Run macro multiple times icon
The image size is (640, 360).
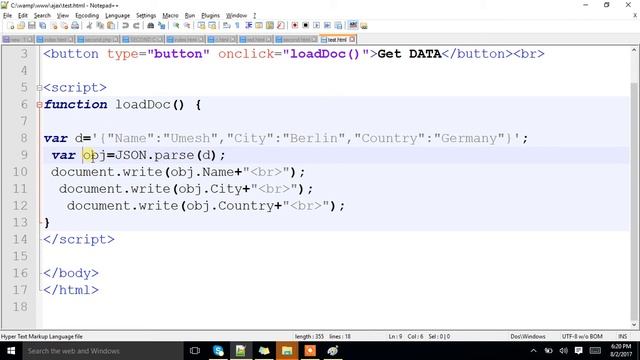pyautogui.click(x=327, y=25)
